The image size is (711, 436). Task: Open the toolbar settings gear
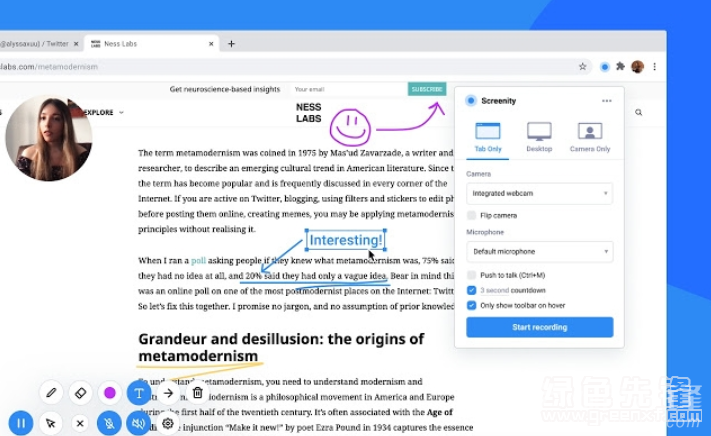coord(168,423)
